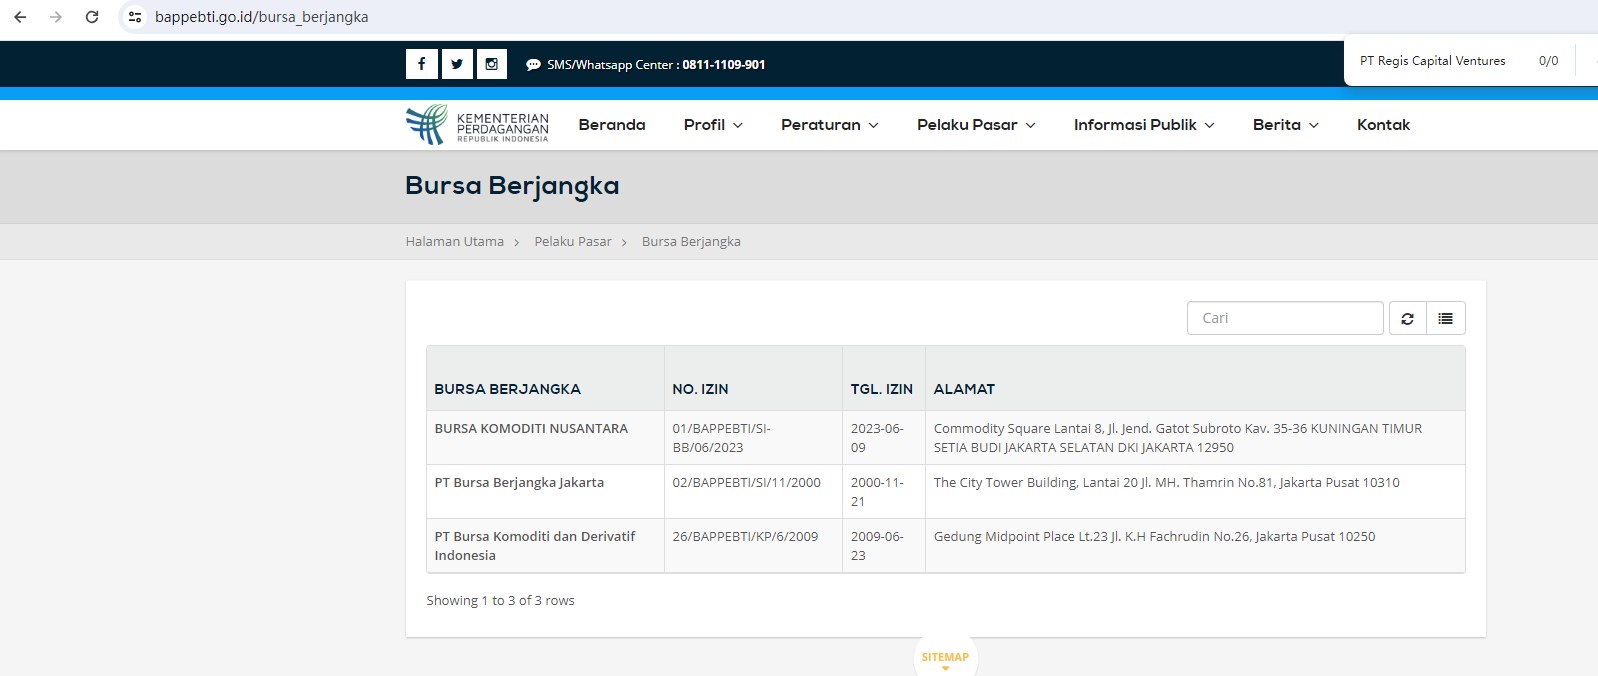Viewport: 1598px width, 676px height.
Task: Open the Facebook social icon
Action: point(421,64)
